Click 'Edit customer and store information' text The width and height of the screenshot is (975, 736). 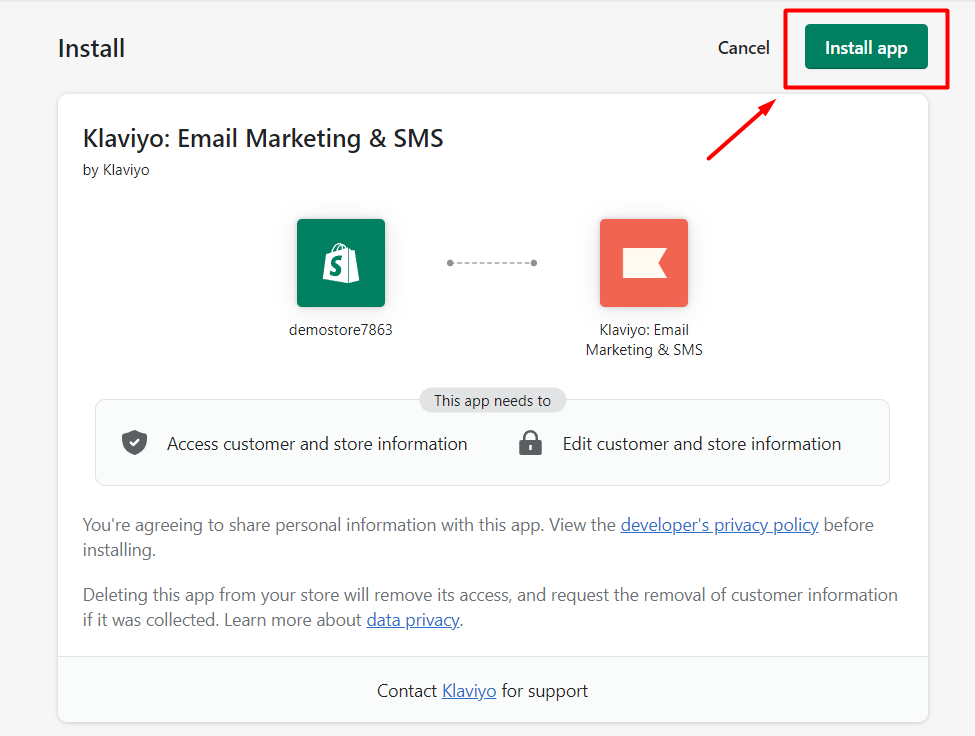point(701,444)
